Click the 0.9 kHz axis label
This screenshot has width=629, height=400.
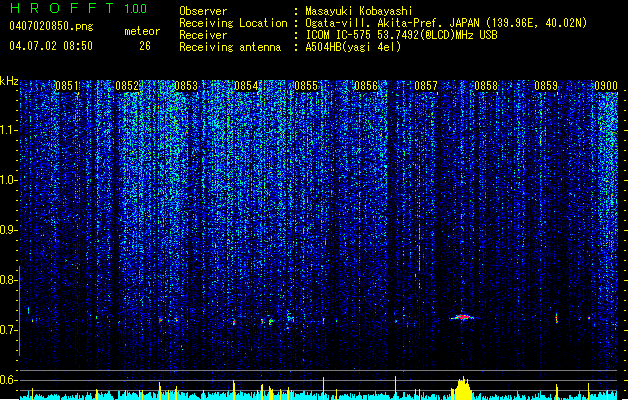point(8,230)
